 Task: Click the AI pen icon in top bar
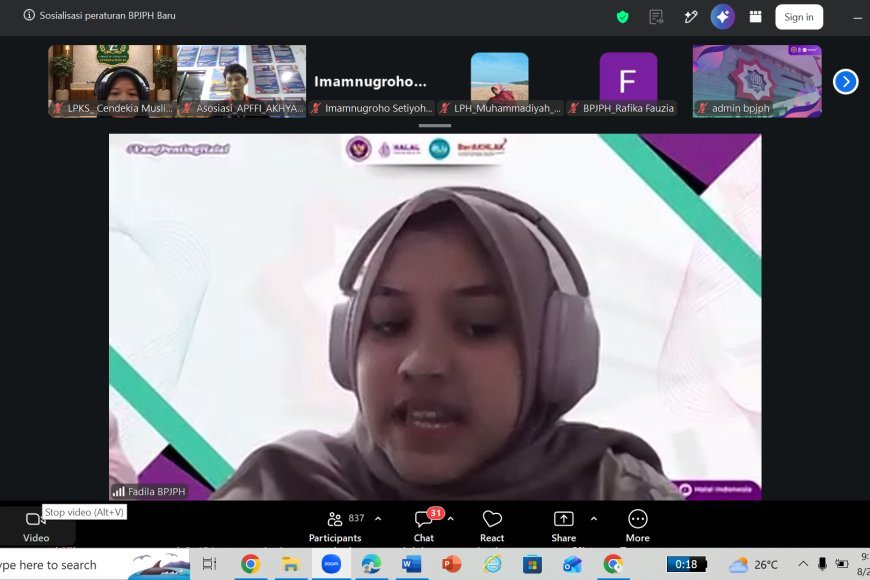coord(691,17)
